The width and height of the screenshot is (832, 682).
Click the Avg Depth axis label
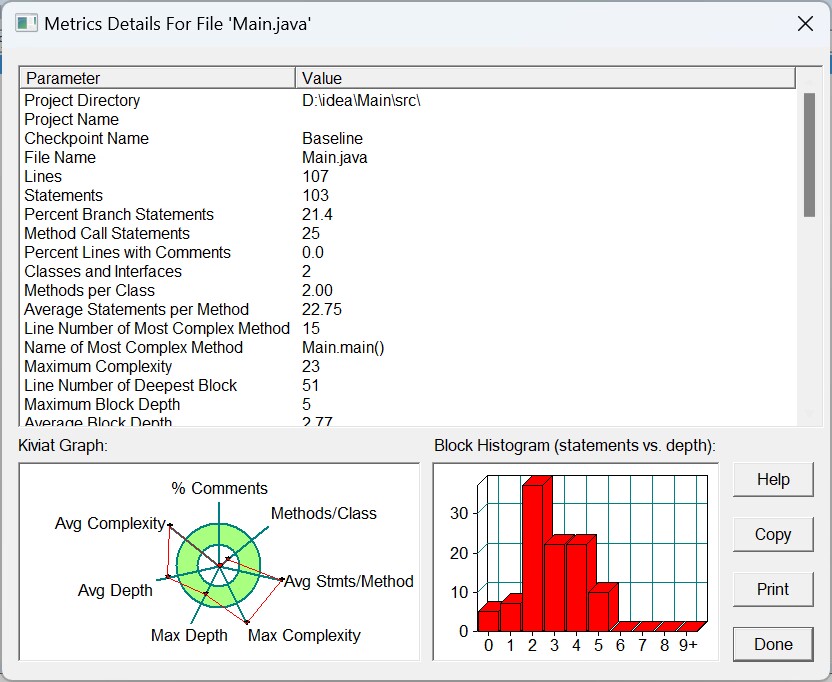(115, 590)
